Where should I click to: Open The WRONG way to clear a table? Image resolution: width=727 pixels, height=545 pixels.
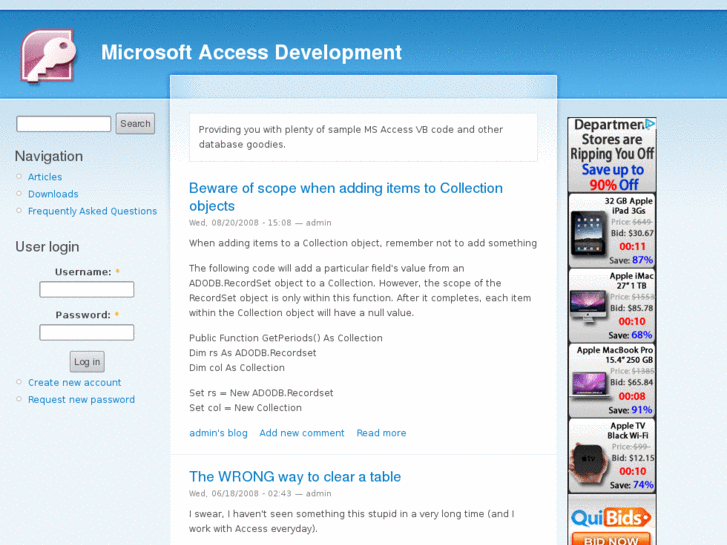pos(295,477)
